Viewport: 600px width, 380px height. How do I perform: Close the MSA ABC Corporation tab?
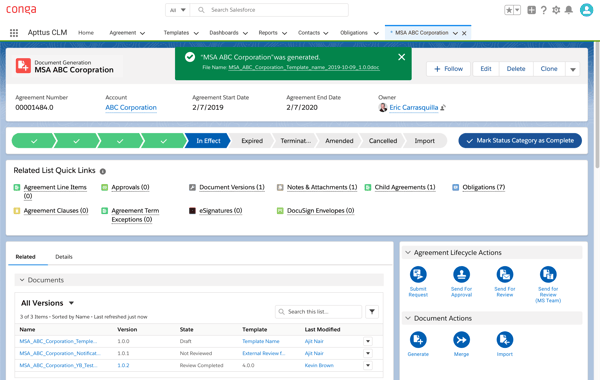pos(464,33)
